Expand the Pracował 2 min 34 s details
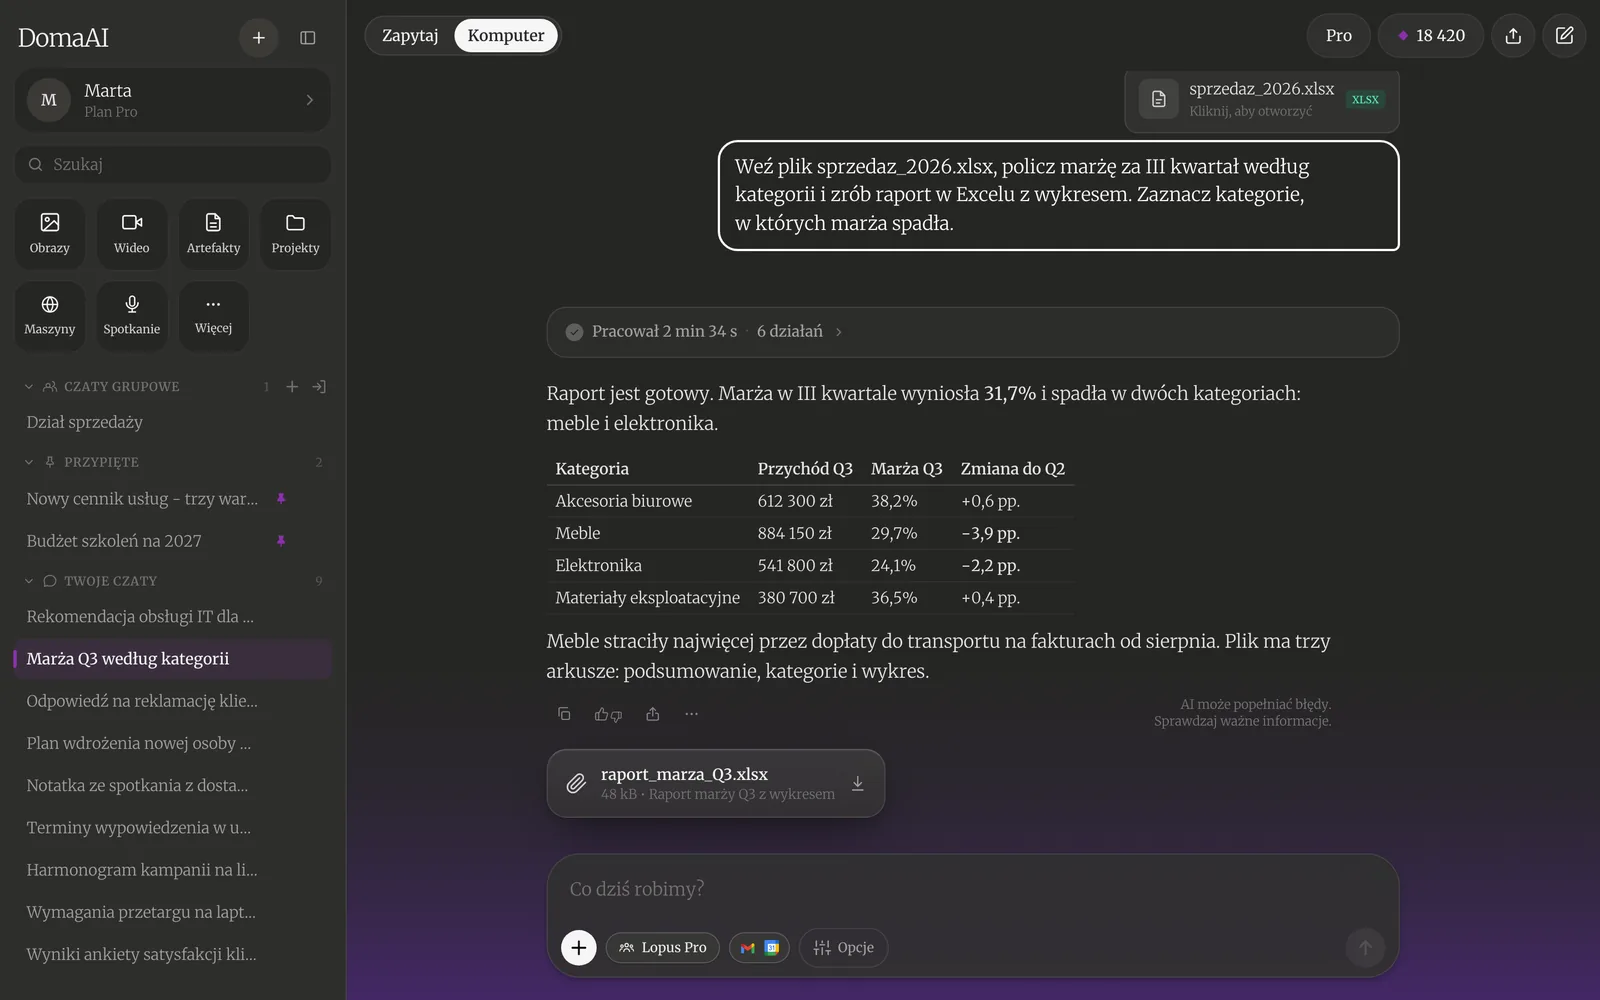This screenshot has width=1600, height=1000. (x=973, y=332)
